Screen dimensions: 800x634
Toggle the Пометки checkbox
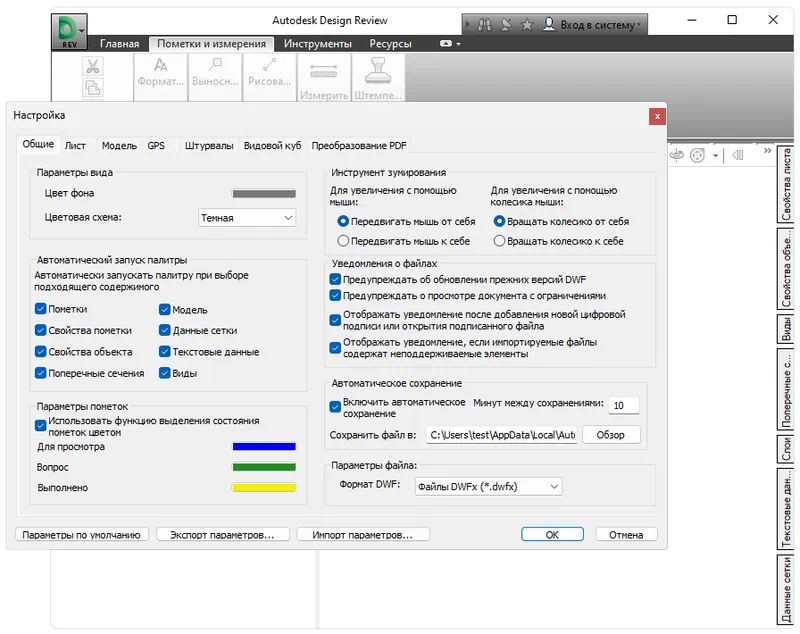tap(41, 309)
